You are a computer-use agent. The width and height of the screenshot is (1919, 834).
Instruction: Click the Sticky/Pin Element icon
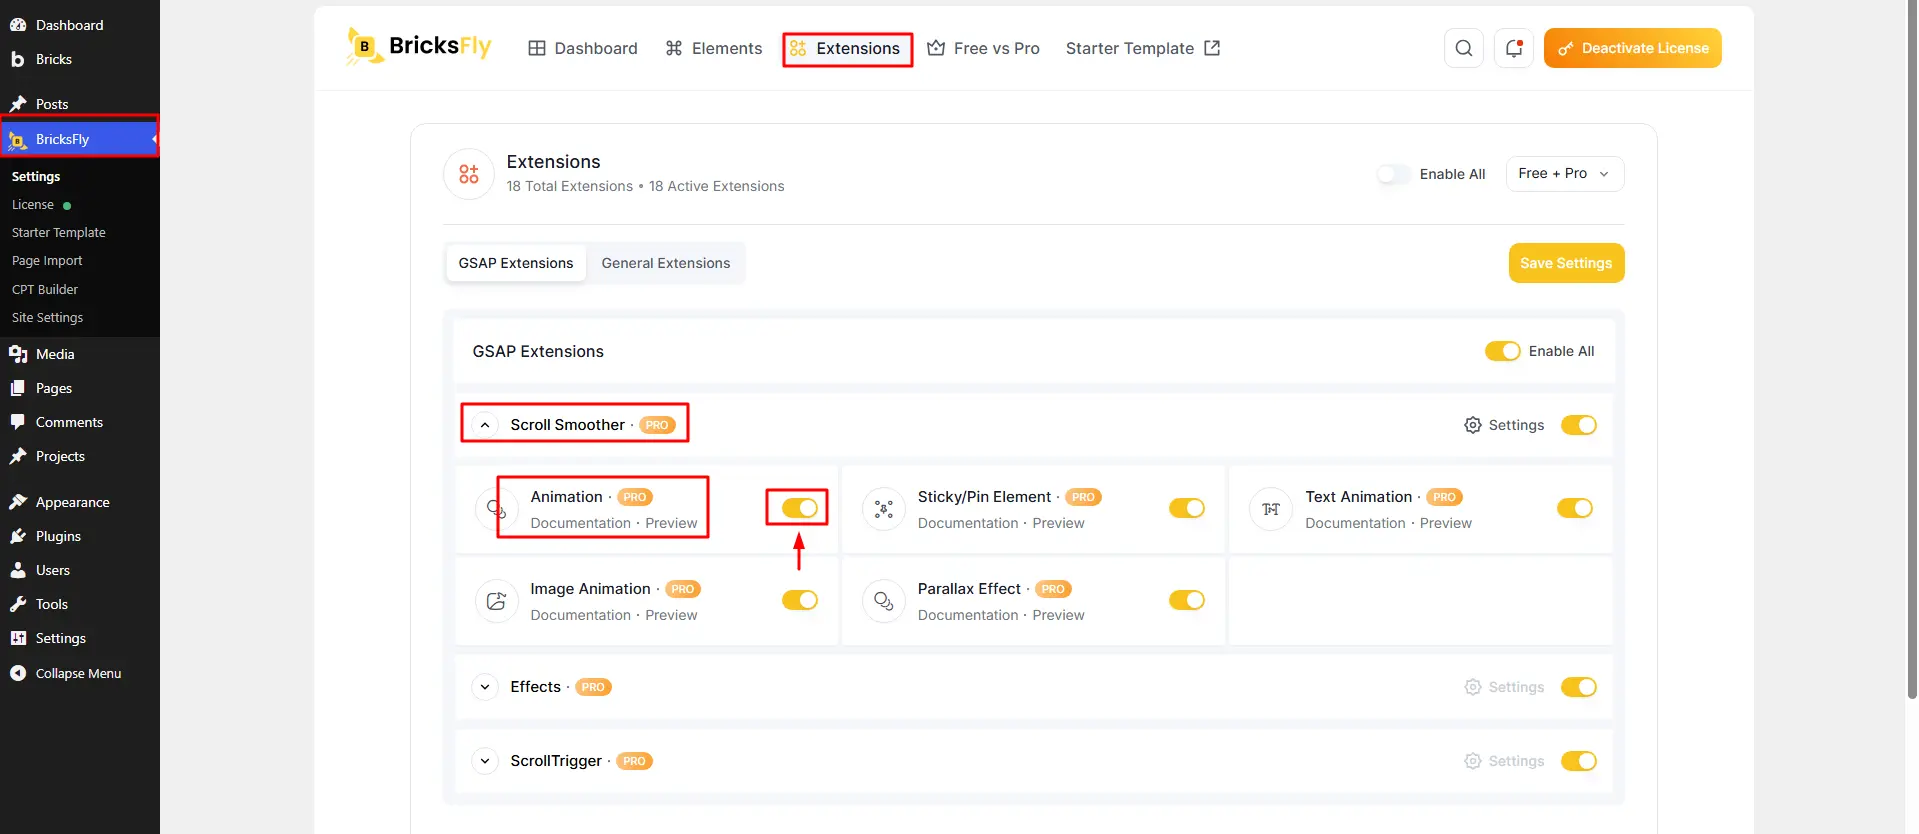point(884,509)
